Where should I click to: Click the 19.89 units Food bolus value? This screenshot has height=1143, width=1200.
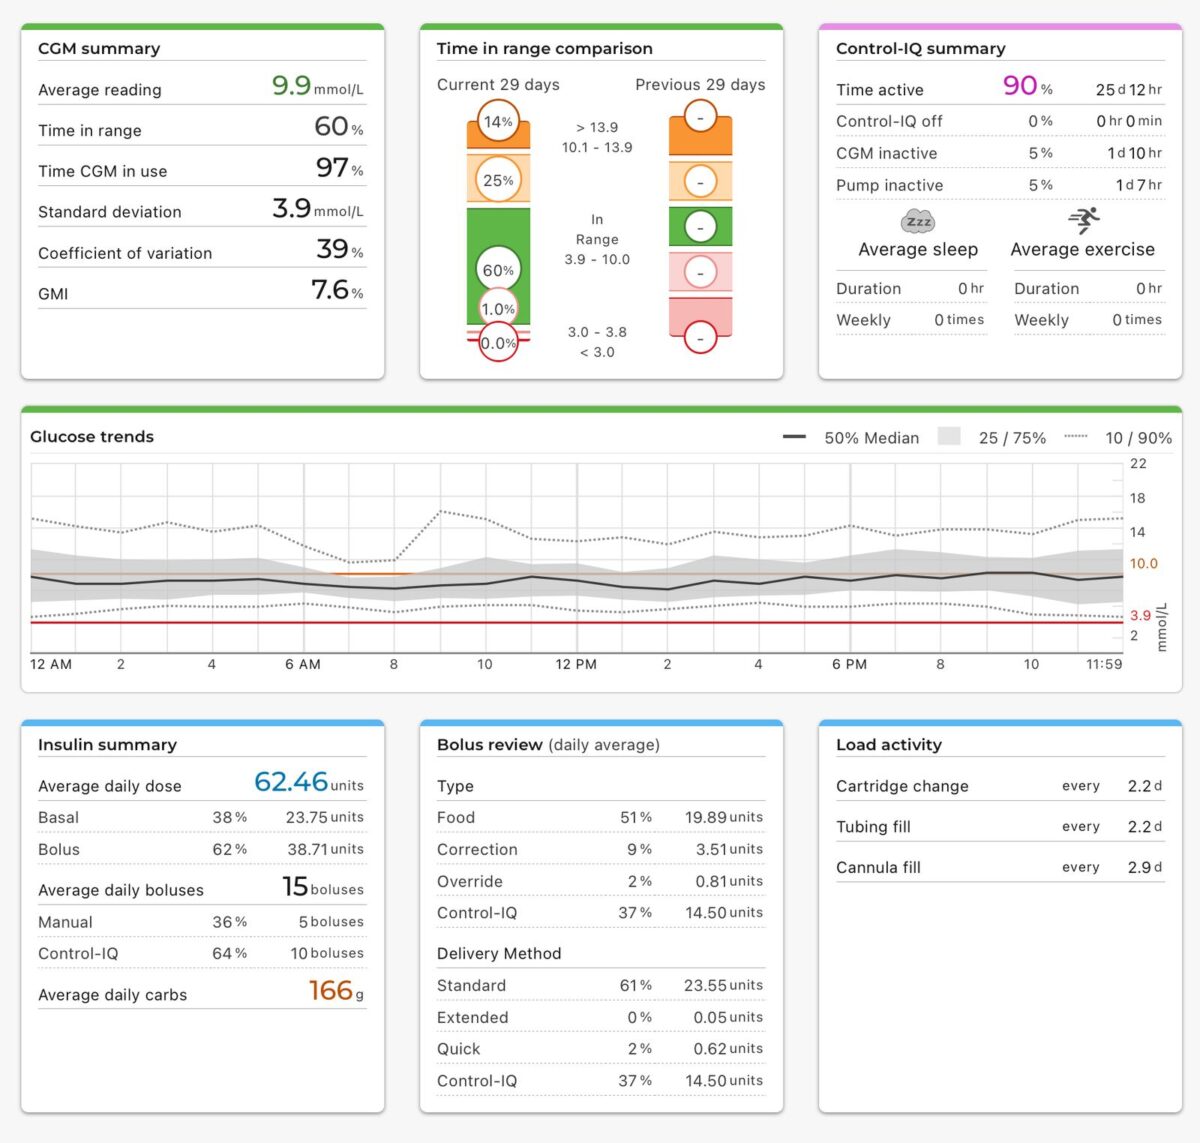coord(724,817)
